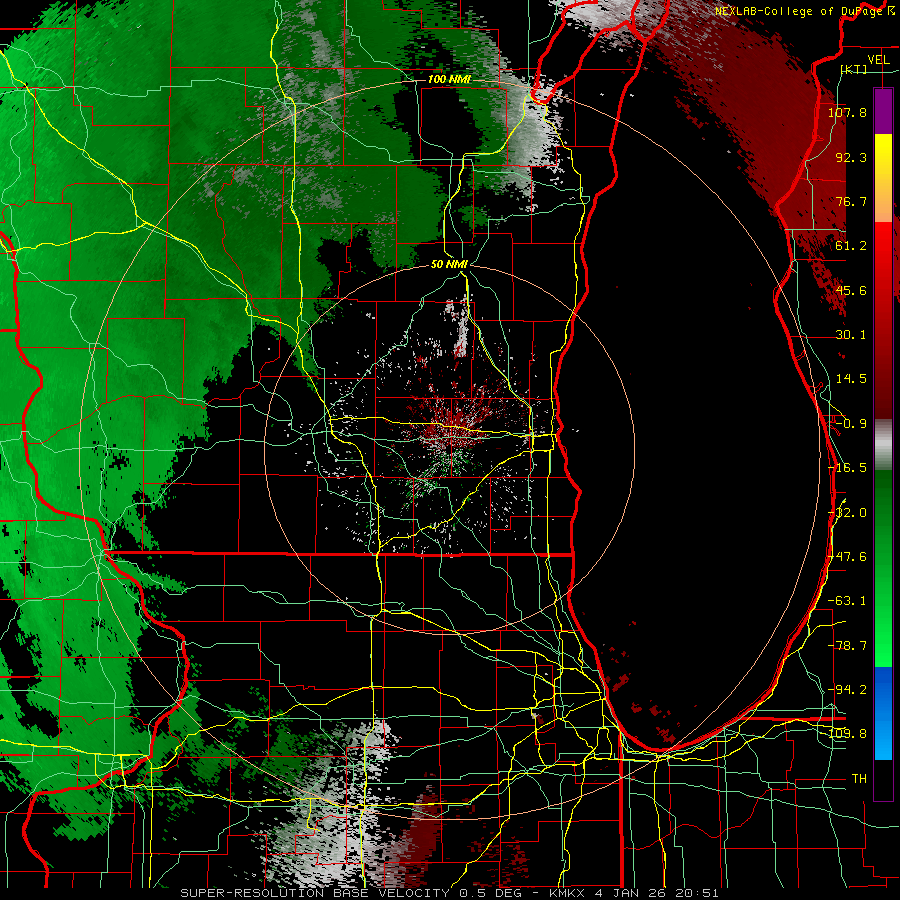Click the Super-Resolution Base Velocity caption
This screenshot has height=900, width=900.
point(449,893)
